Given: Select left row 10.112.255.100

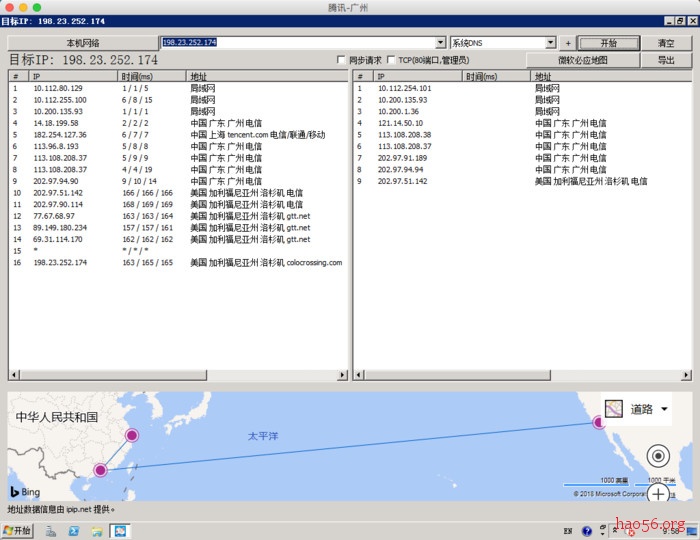Looking at the screenshot, I should pyautogui.click(x=178, y=100).
